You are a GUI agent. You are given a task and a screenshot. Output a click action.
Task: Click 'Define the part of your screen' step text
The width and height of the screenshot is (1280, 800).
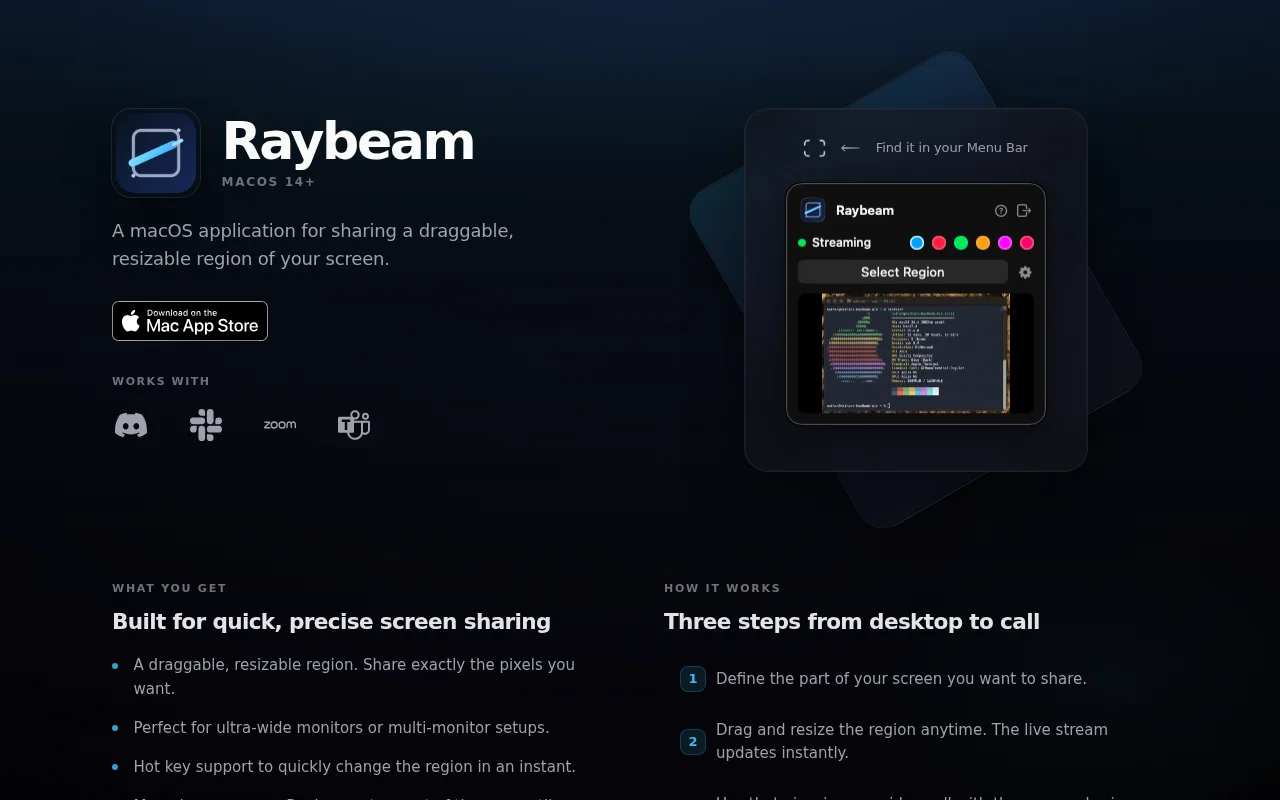[901, 679]
